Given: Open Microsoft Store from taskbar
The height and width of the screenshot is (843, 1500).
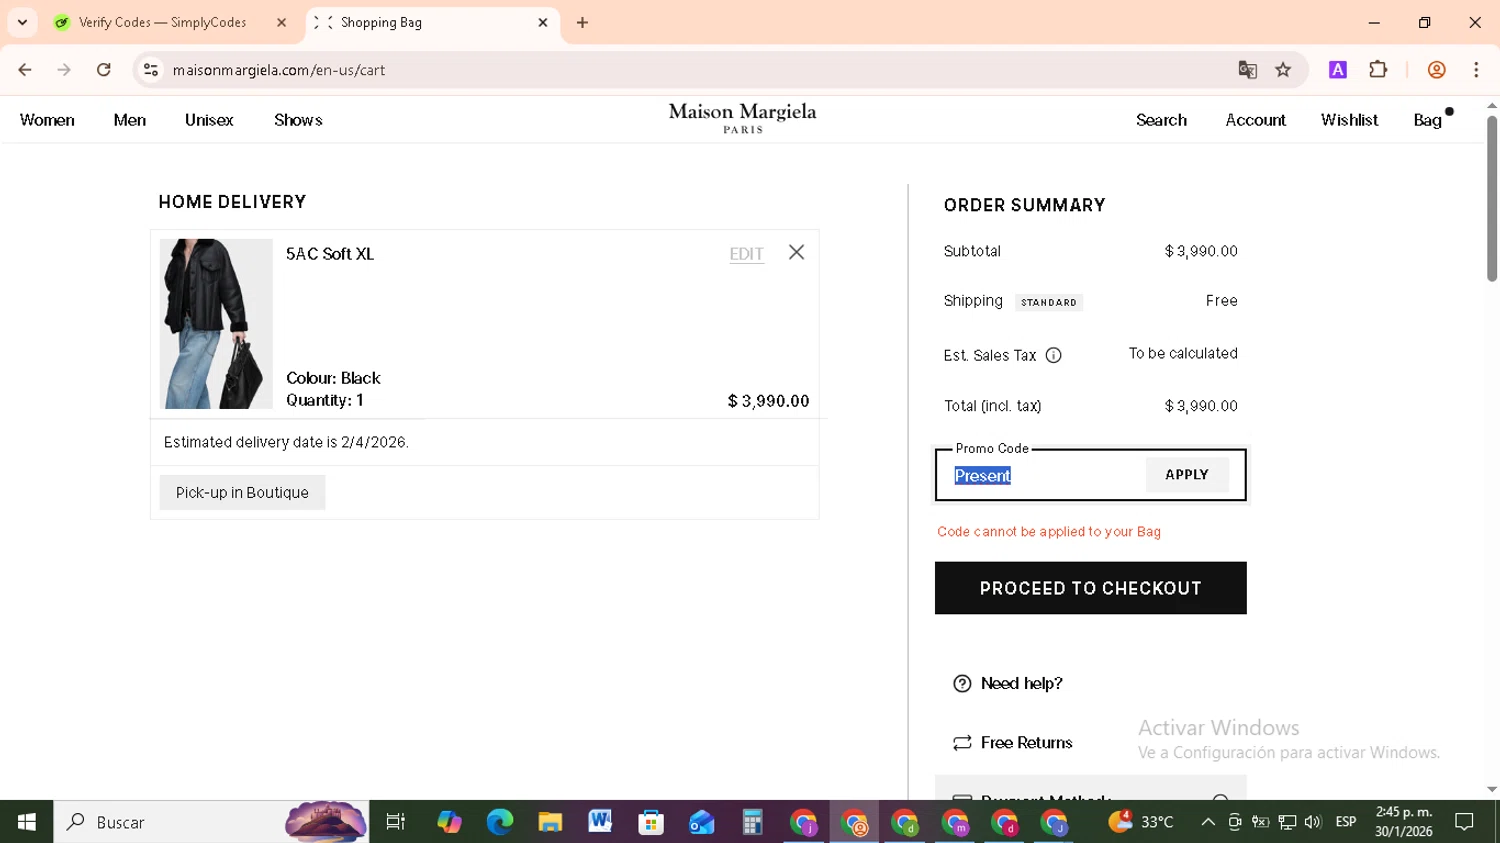Looking at the screenshot, I should coord(651,822).
